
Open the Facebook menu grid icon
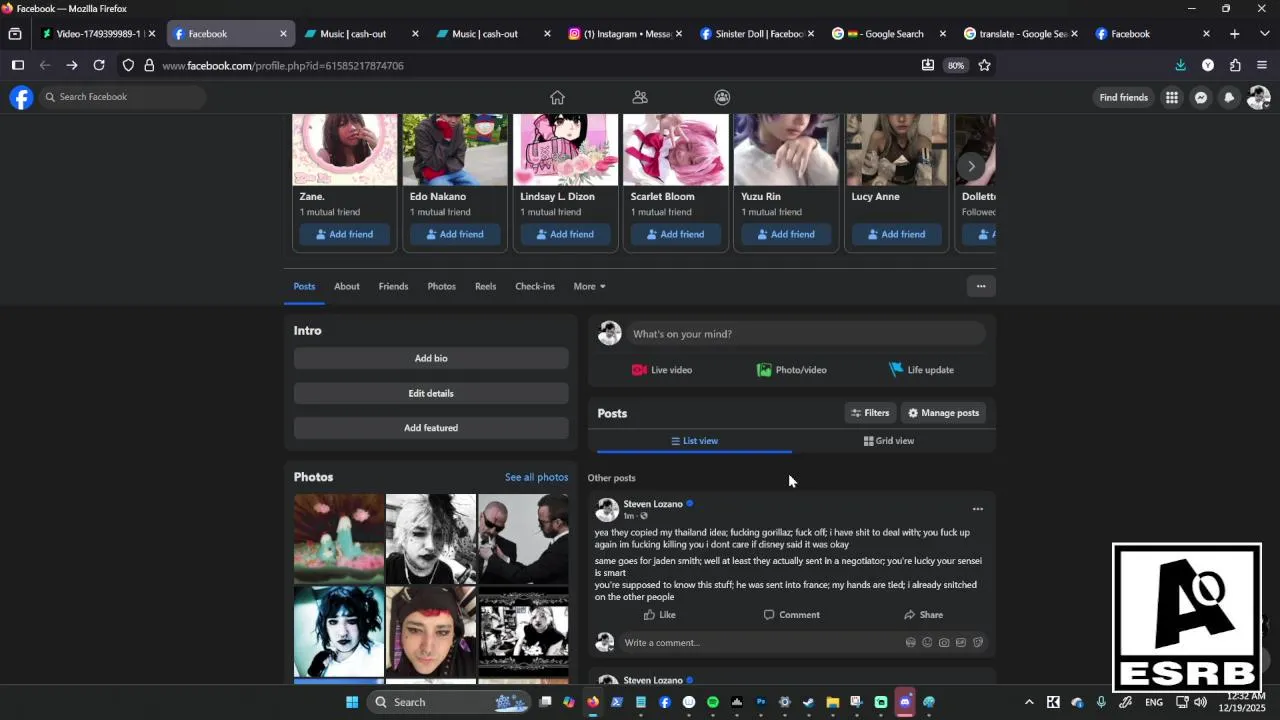(1171, 97)
